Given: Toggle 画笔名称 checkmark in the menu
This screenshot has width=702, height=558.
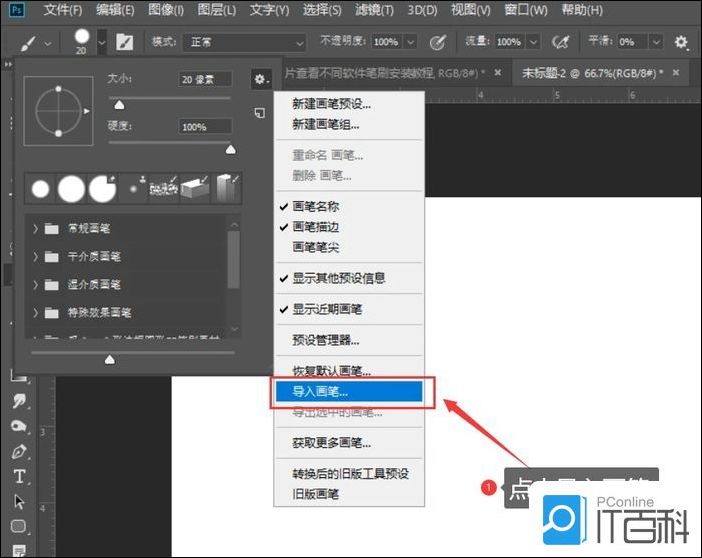Looking at the screenshot, I should point(315,206).
